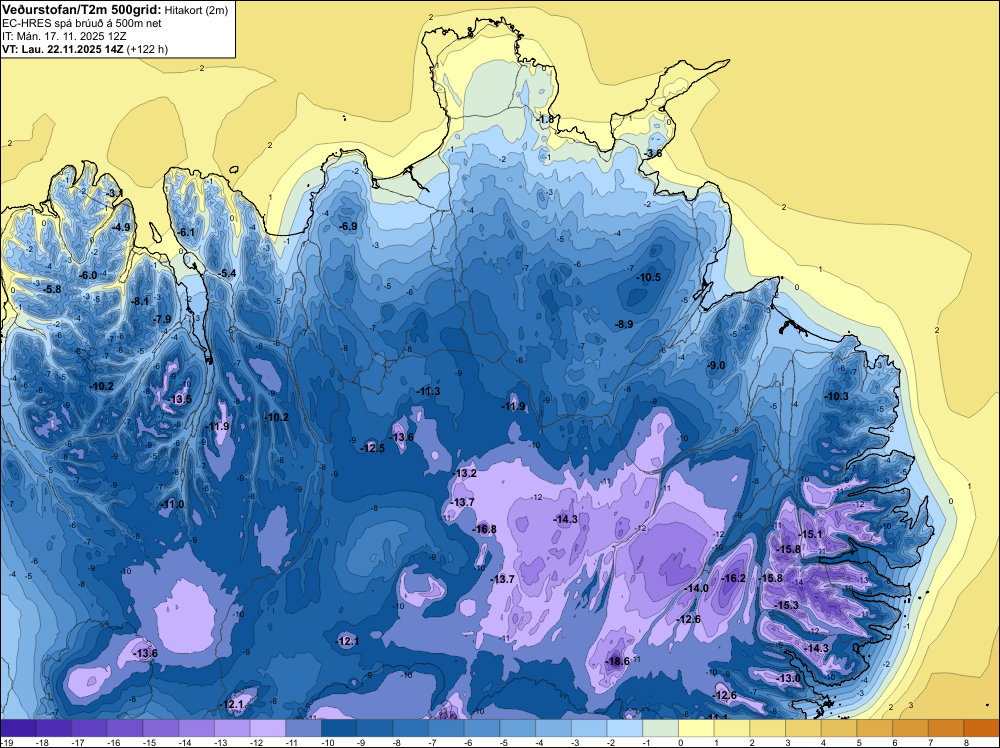
Task: Click the -9.0 temperature value
Action: (716, 365)
